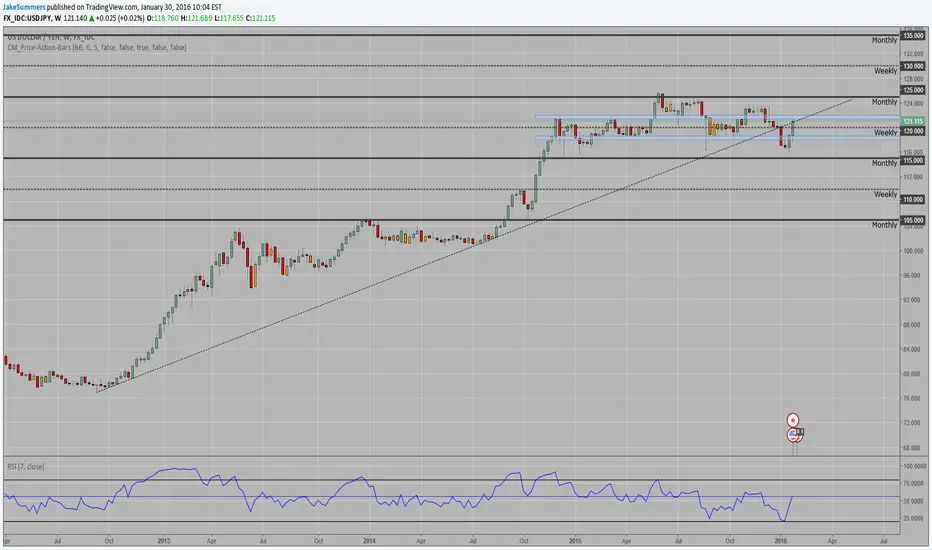
Task: Click the 125.000 price level label
Action: [913, 90]
